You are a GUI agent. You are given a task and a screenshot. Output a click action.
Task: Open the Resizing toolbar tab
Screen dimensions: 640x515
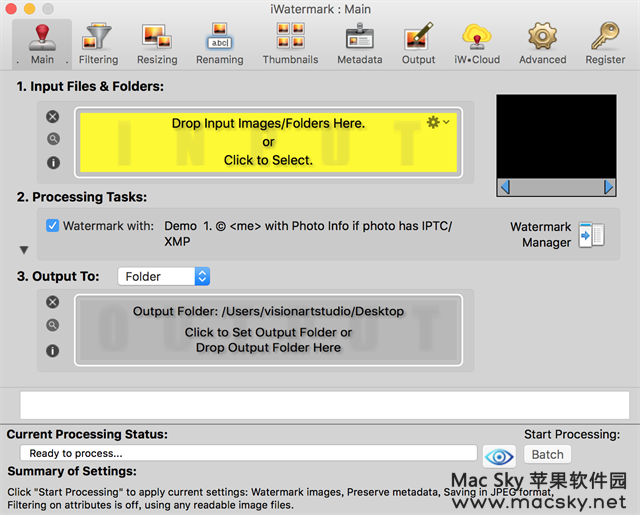[x=157, y=44]
